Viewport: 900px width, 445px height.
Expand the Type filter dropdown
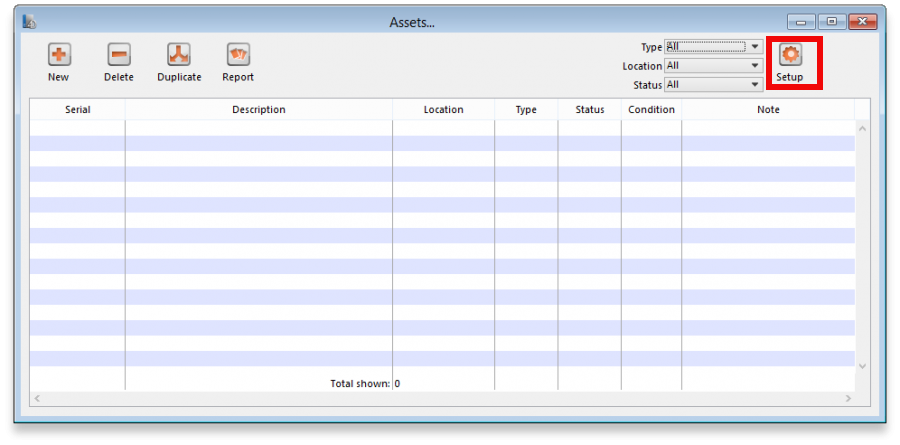755,47
